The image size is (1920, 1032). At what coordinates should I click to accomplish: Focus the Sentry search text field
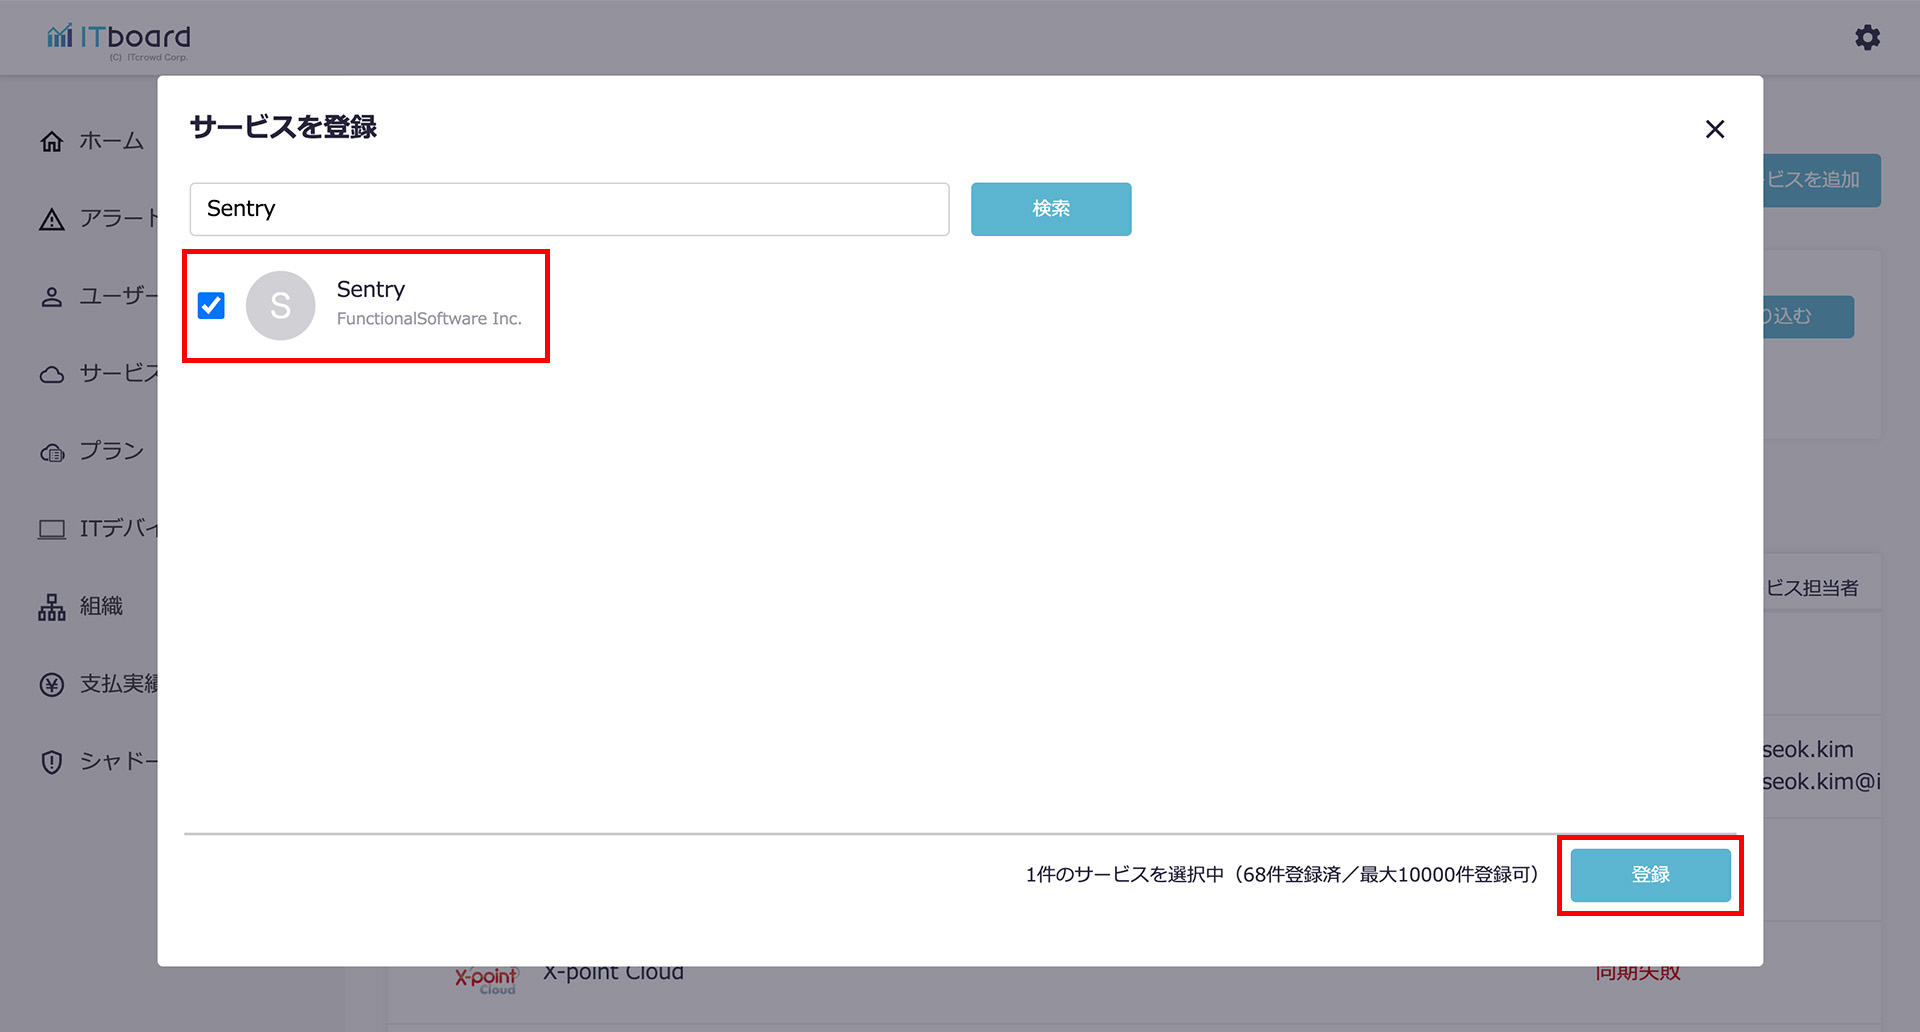click(x=569, y=209)
